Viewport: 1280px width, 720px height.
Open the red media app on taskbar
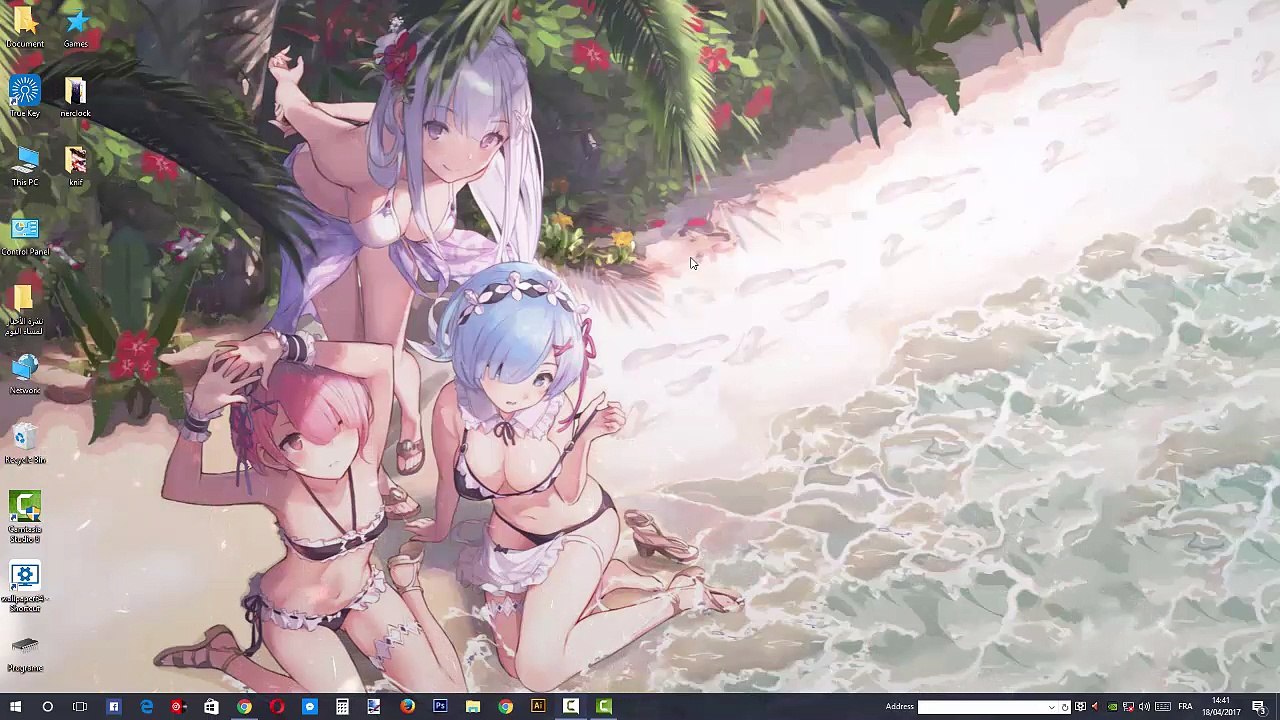click(178, 706)
